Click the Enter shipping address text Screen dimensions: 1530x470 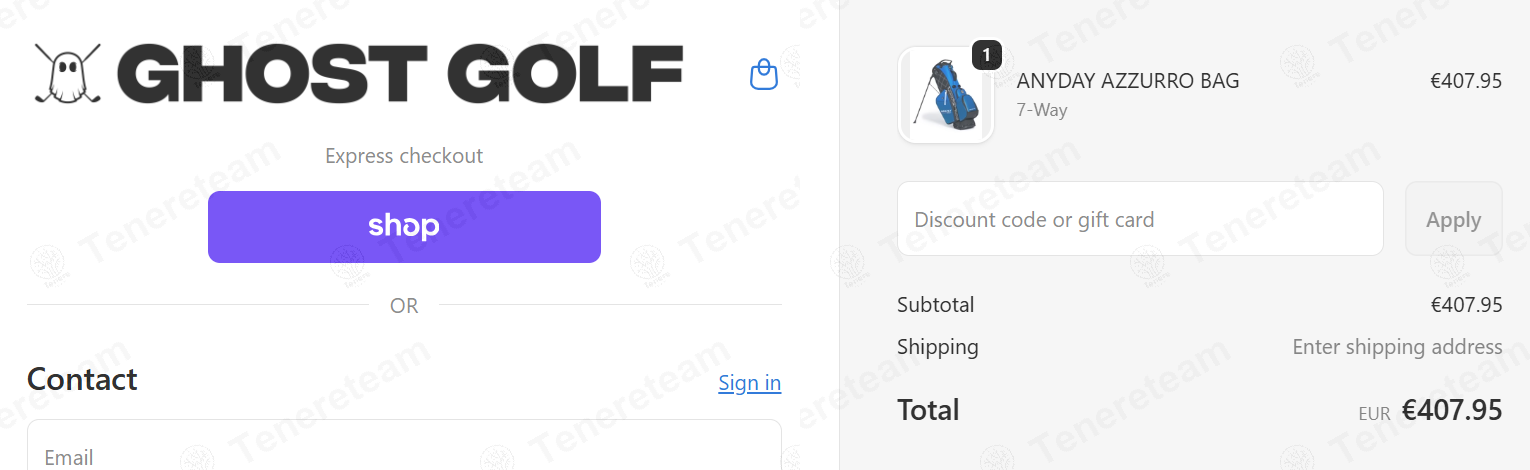[1397, 347]
